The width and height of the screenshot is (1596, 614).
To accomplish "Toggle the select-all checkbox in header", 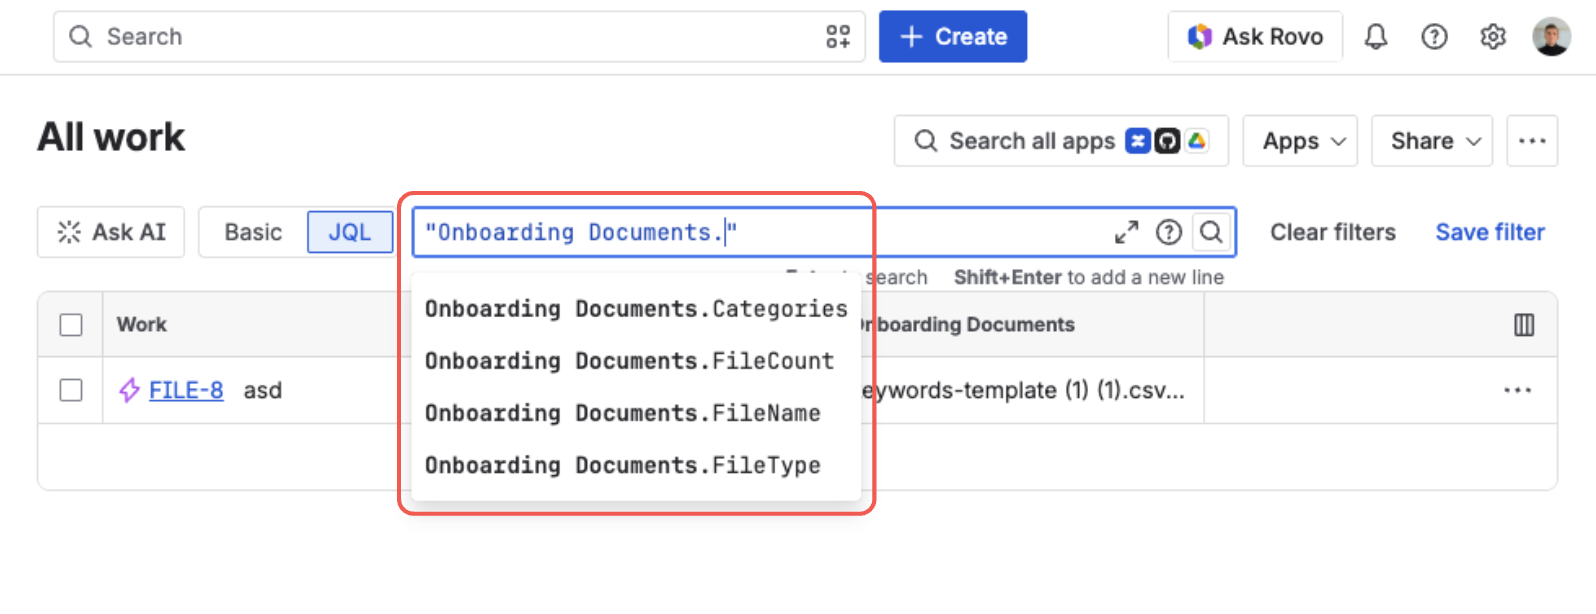I will click(x=71, y=325).
